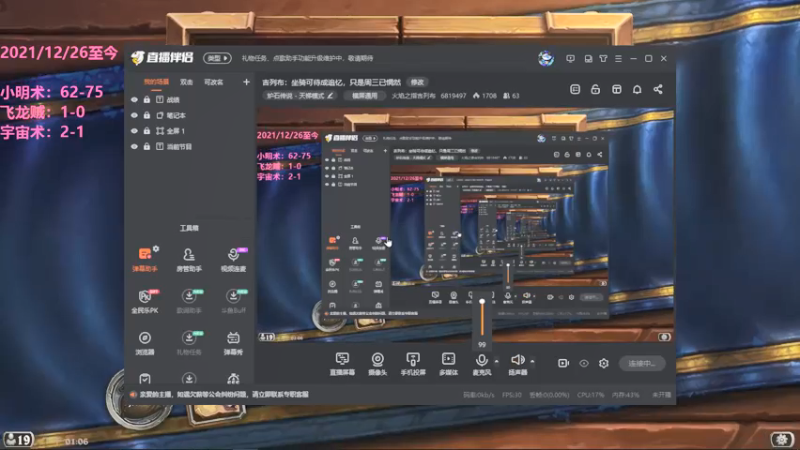Open the list panel icon above preview
800x450 pixels.
coord(575,89)
